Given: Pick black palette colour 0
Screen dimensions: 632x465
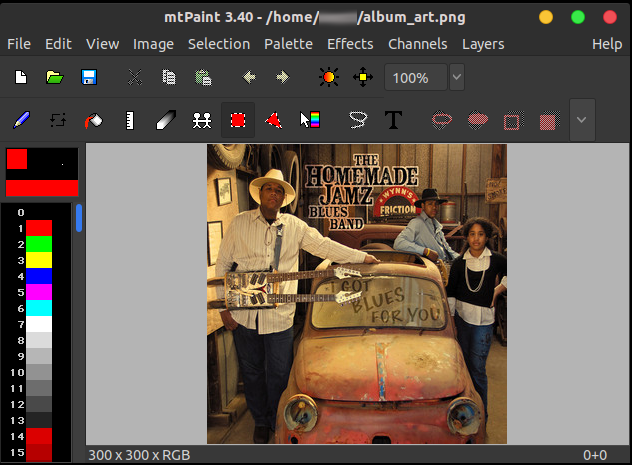Looking at the screenshot, I should (39, 212).
